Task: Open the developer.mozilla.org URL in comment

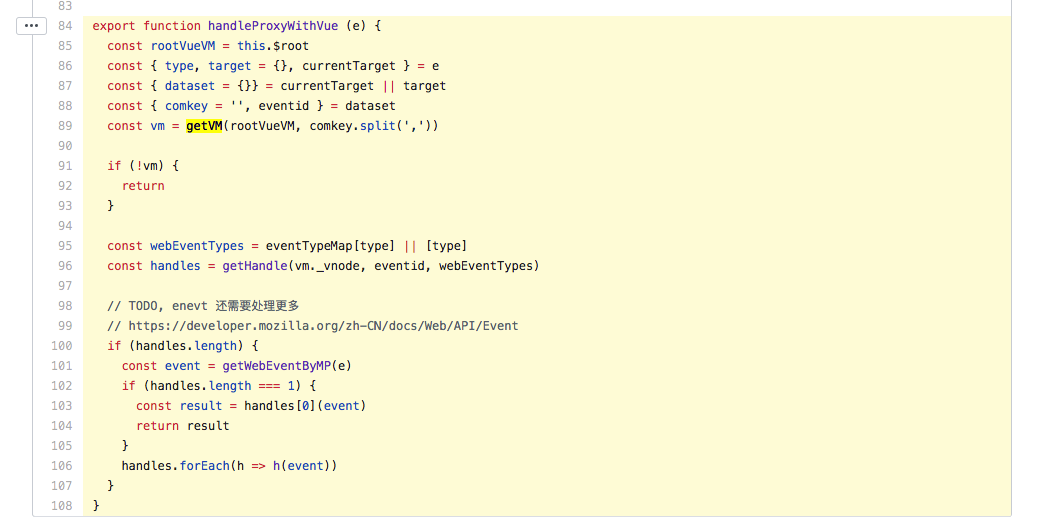Action: [323, 326]
